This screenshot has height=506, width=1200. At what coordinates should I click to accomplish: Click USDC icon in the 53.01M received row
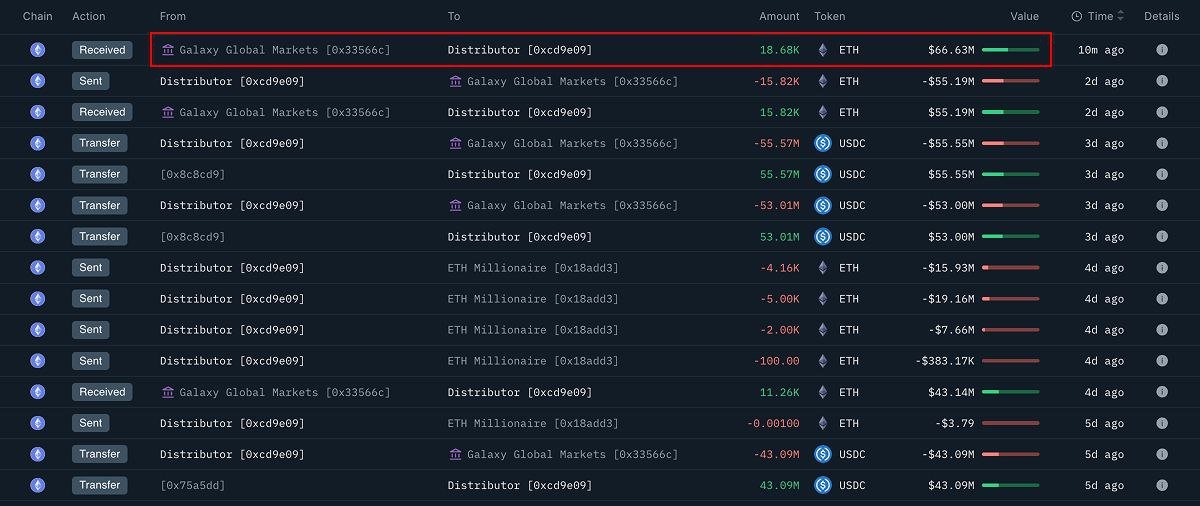(x=823, y=237)
